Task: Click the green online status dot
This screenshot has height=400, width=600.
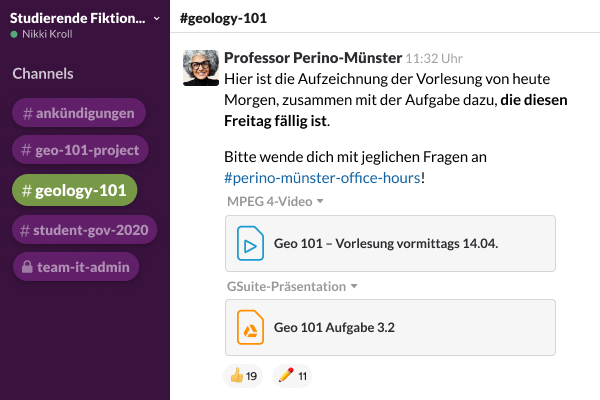Action: click(14, 34)
